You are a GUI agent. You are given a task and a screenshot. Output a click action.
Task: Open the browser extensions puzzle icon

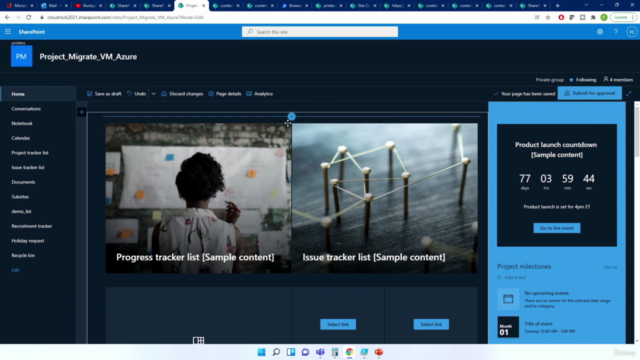593,18
